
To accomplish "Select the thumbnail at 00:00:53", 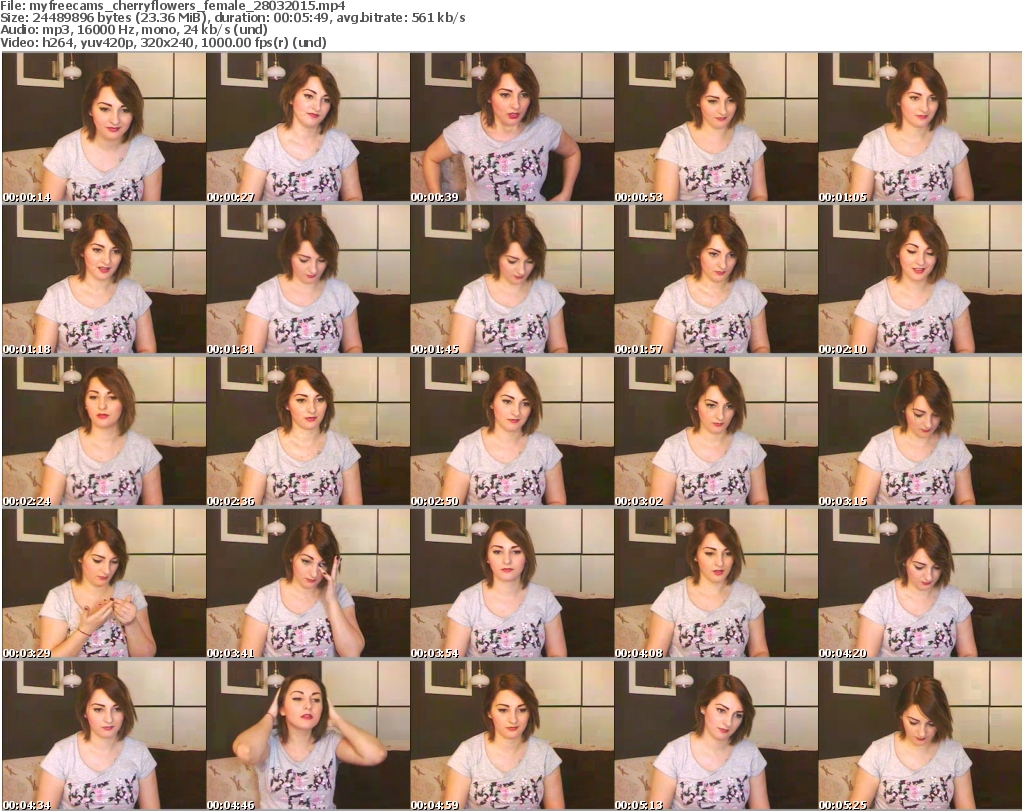I will pyautogui.click(x=716, y=127).
